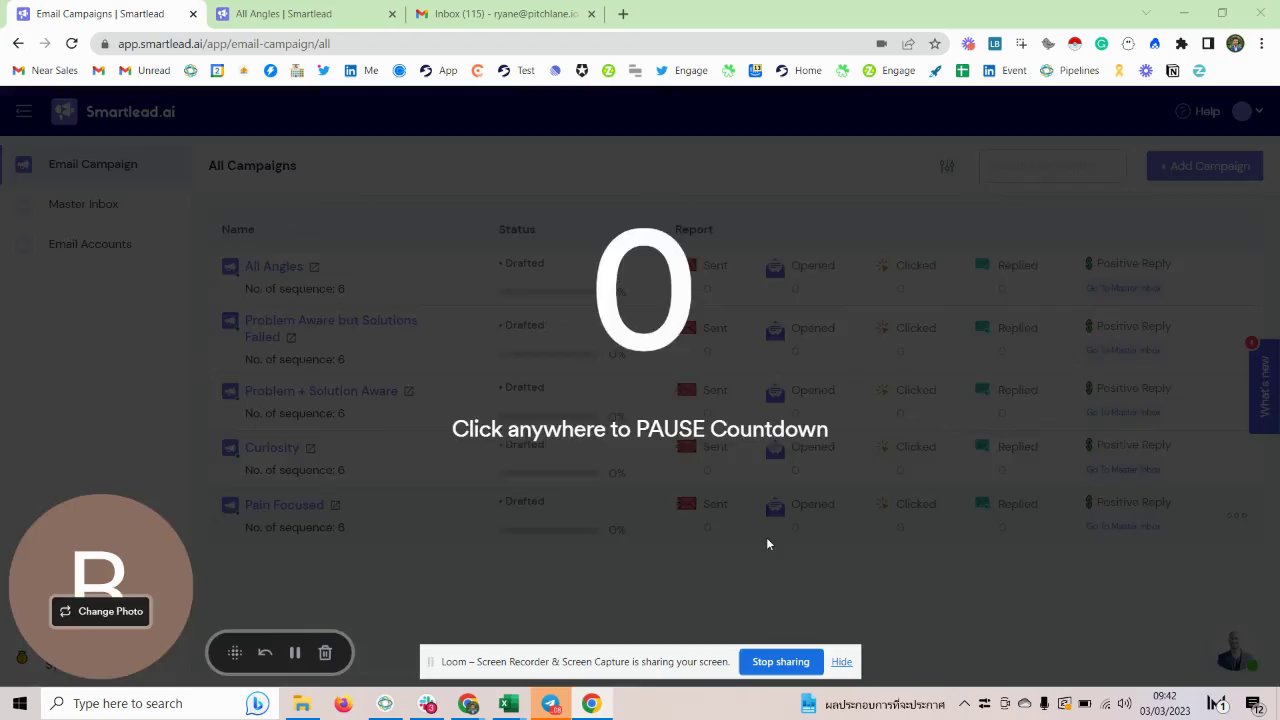The width and height of the screenshot is (1280, 720).
Task: Open Problem Aware but Solutions Failed campaign
Action: point(331,328)
